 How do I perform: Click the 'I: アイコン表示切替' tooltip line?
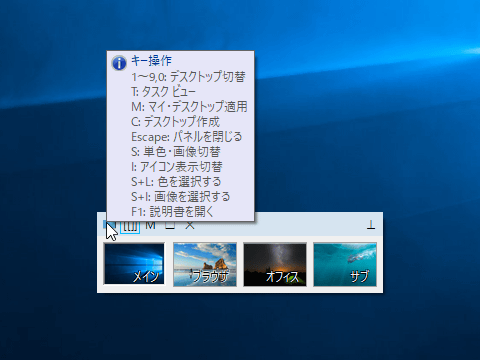pyautogui.click(x=177, y=167)
